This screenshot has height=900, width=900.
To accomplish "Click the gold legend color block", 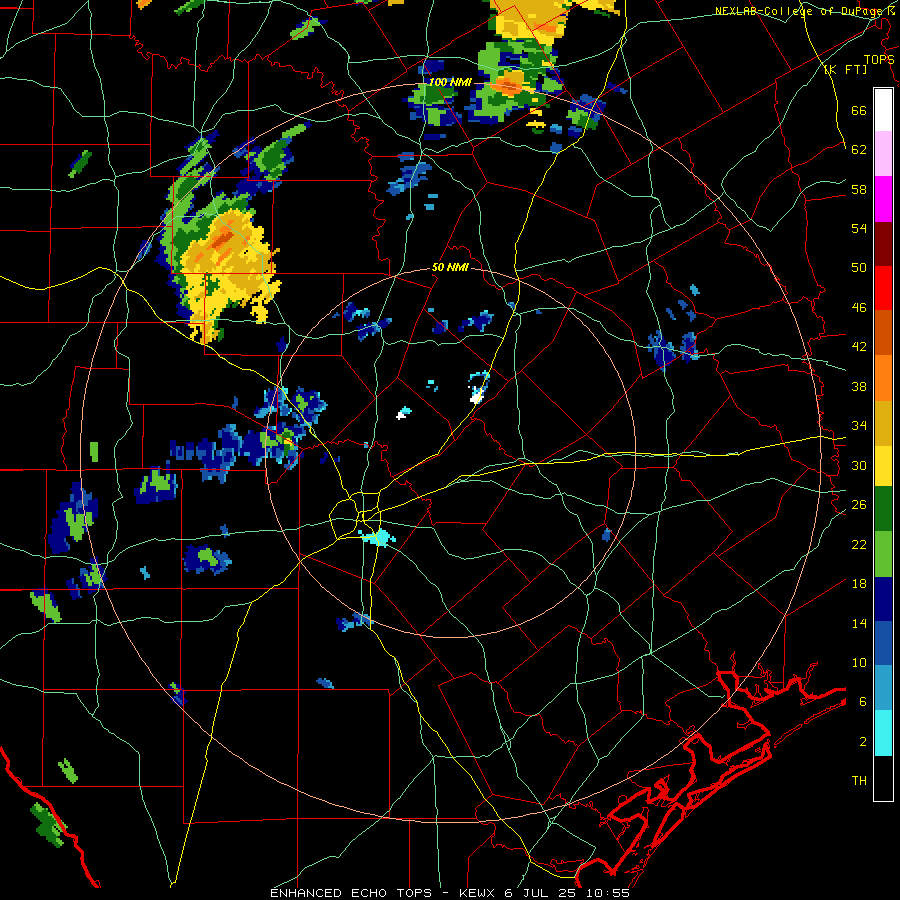I will click(x=883, y=423).
